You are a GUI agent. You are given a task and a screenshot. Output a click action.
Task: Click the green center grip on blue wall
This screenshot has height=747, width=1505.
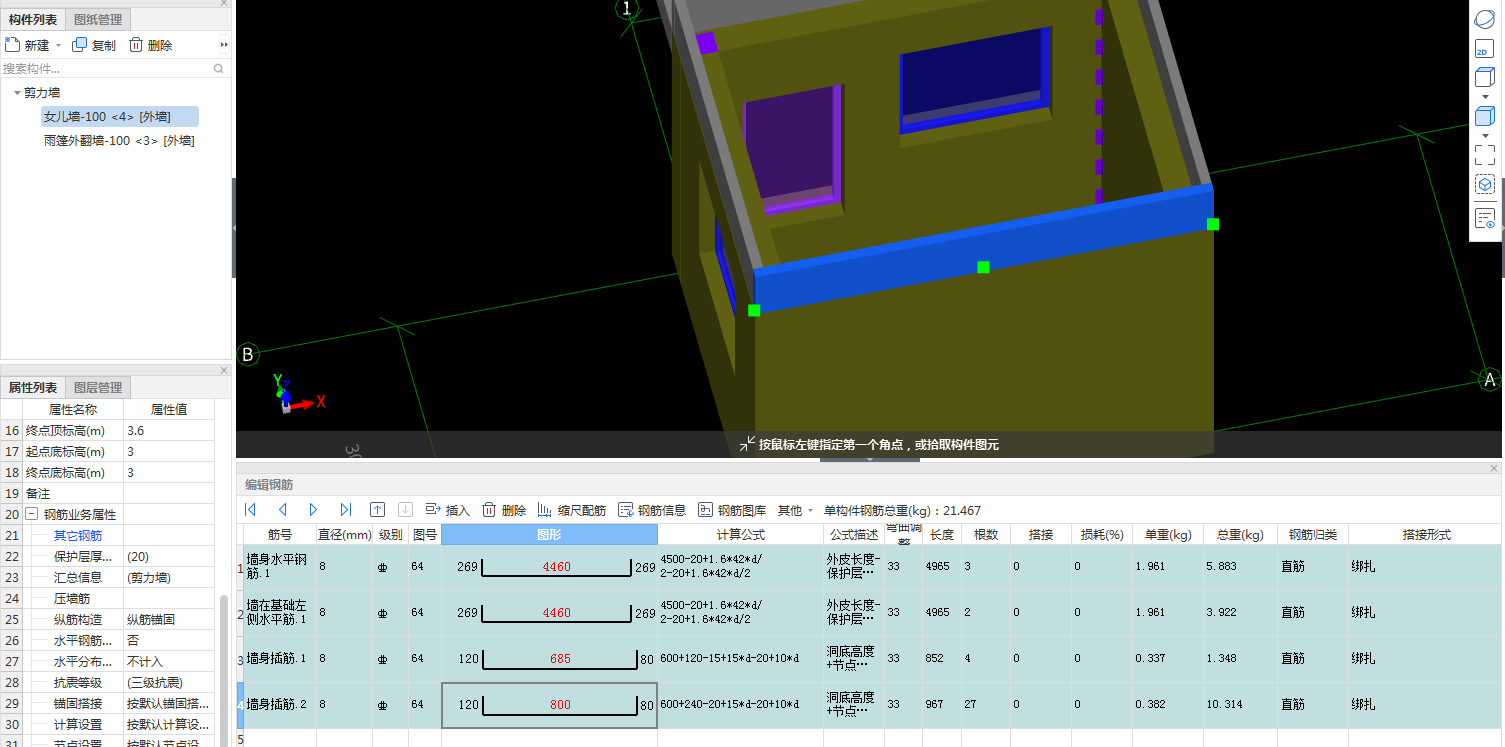click(983, 267)
